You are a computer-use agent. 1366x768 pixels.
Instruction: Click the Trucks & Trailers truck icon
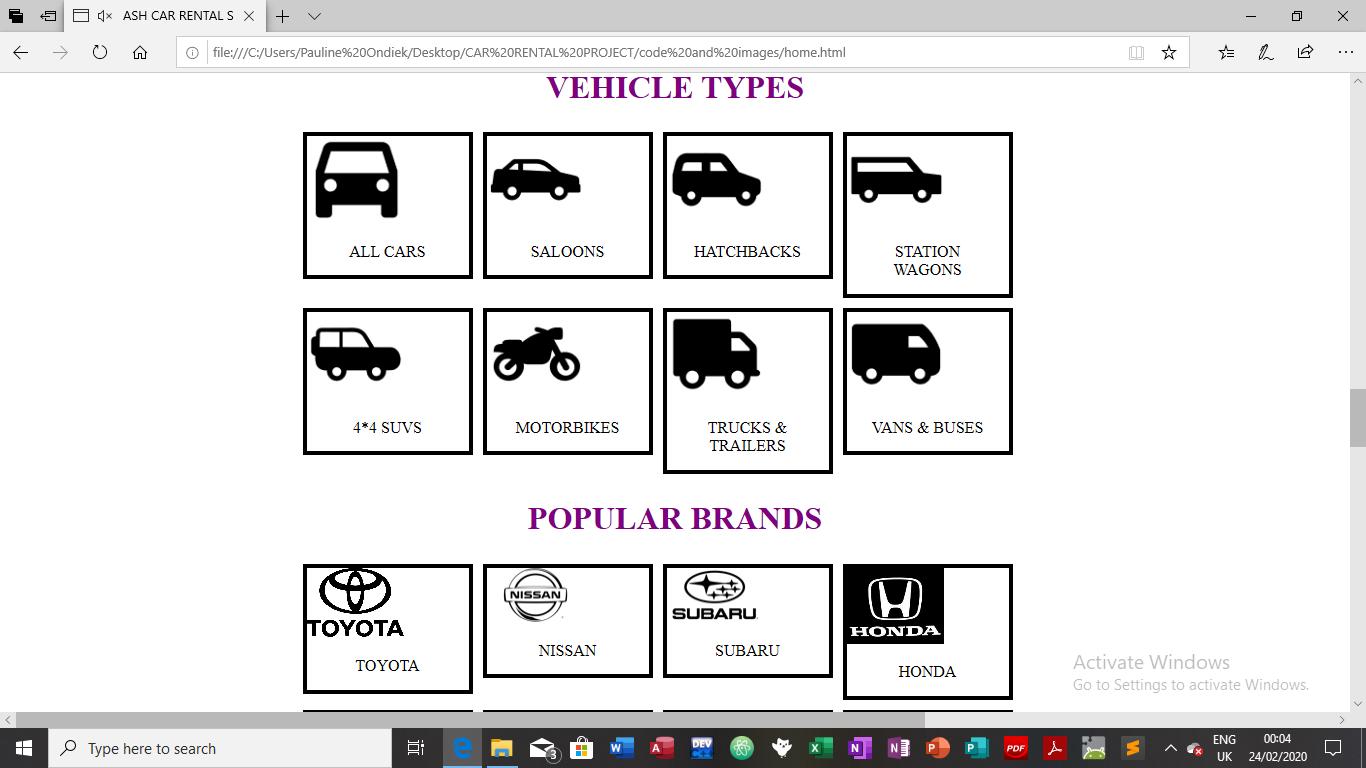point(716,354)
